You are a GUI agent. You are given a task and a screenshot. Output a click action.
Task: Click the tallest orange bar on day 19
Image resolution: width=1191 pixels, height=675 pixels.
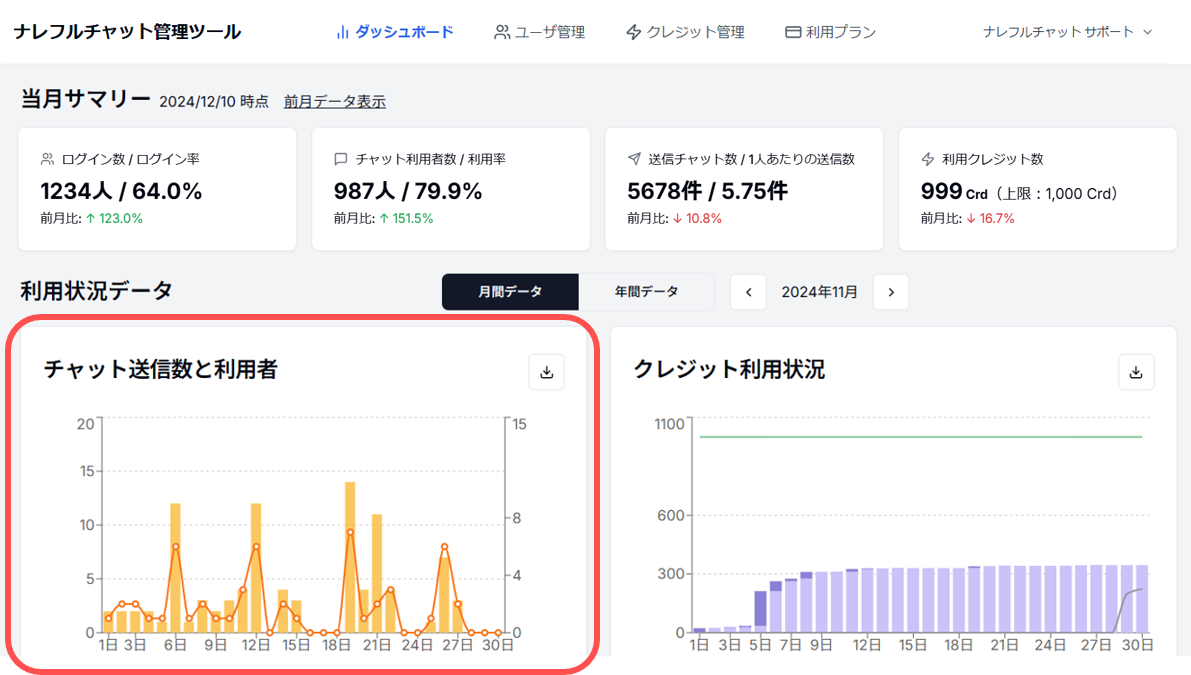350,556
